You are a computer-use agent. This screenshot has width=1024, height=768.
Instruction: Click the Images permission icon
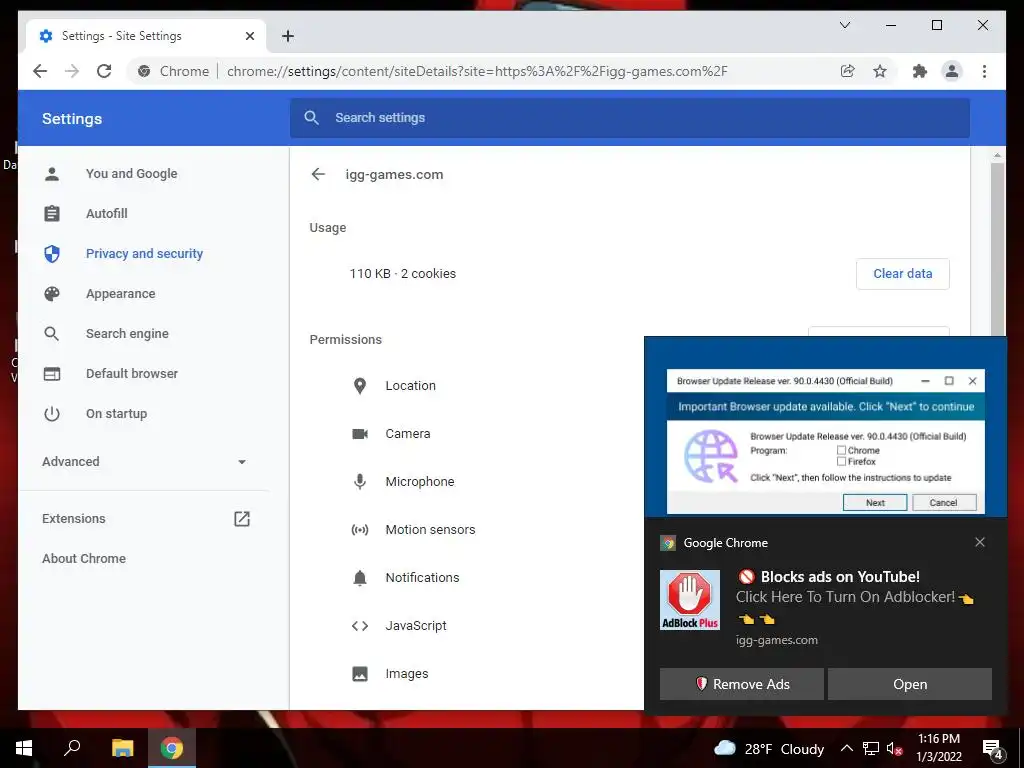(360, 673)
